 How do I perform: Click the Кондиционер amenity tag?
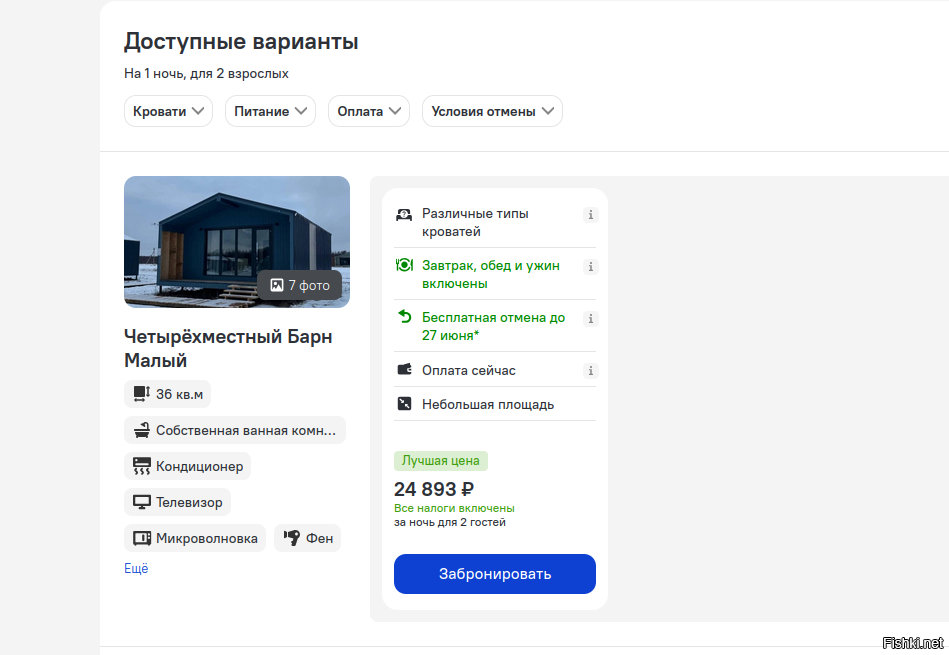click(188, 466)
